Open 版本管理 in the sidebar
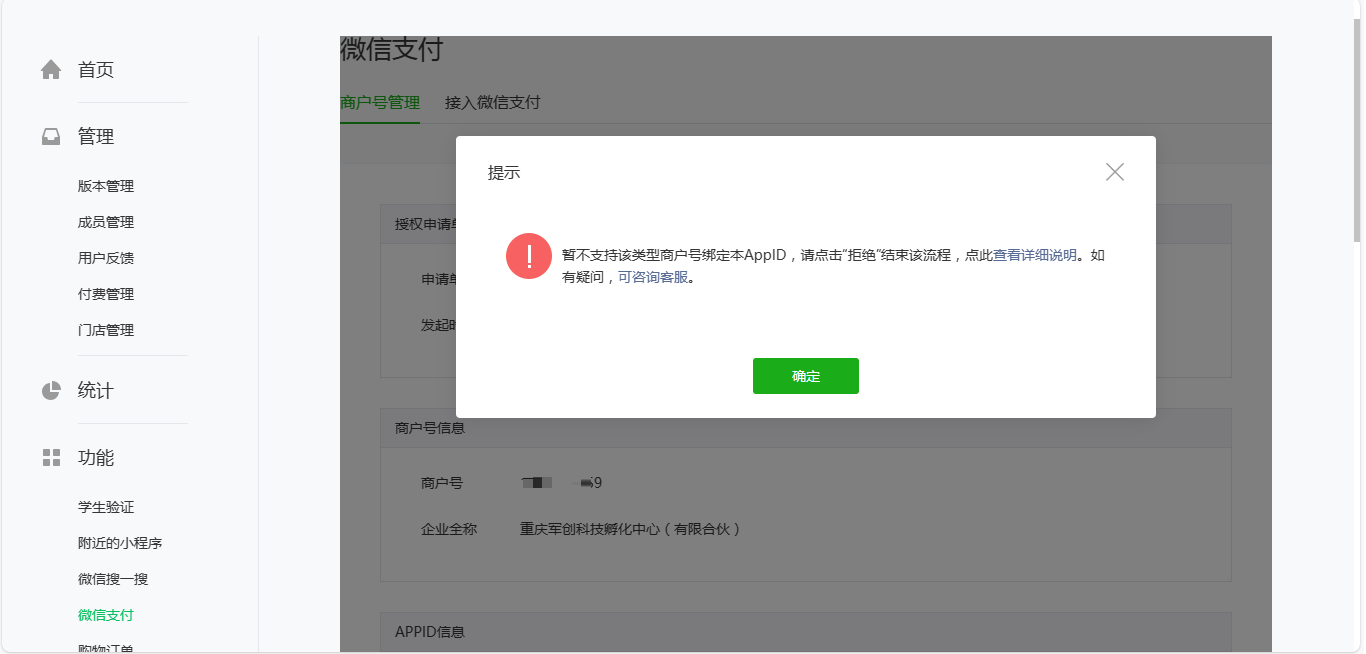Viewport: 1366px width, 654px height. click(106, 186)
